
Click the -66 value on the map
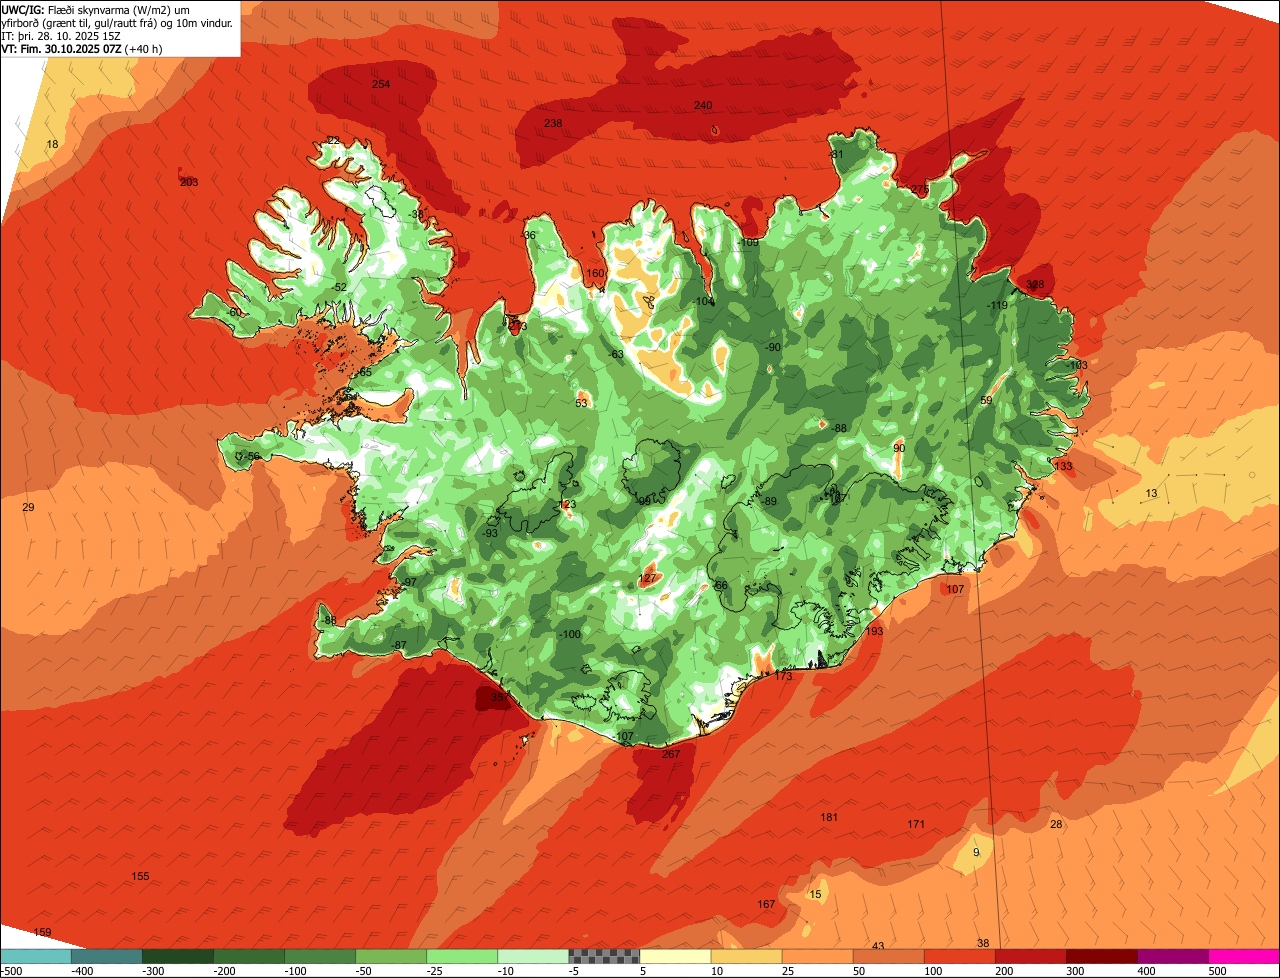click(x=719, y=586)
